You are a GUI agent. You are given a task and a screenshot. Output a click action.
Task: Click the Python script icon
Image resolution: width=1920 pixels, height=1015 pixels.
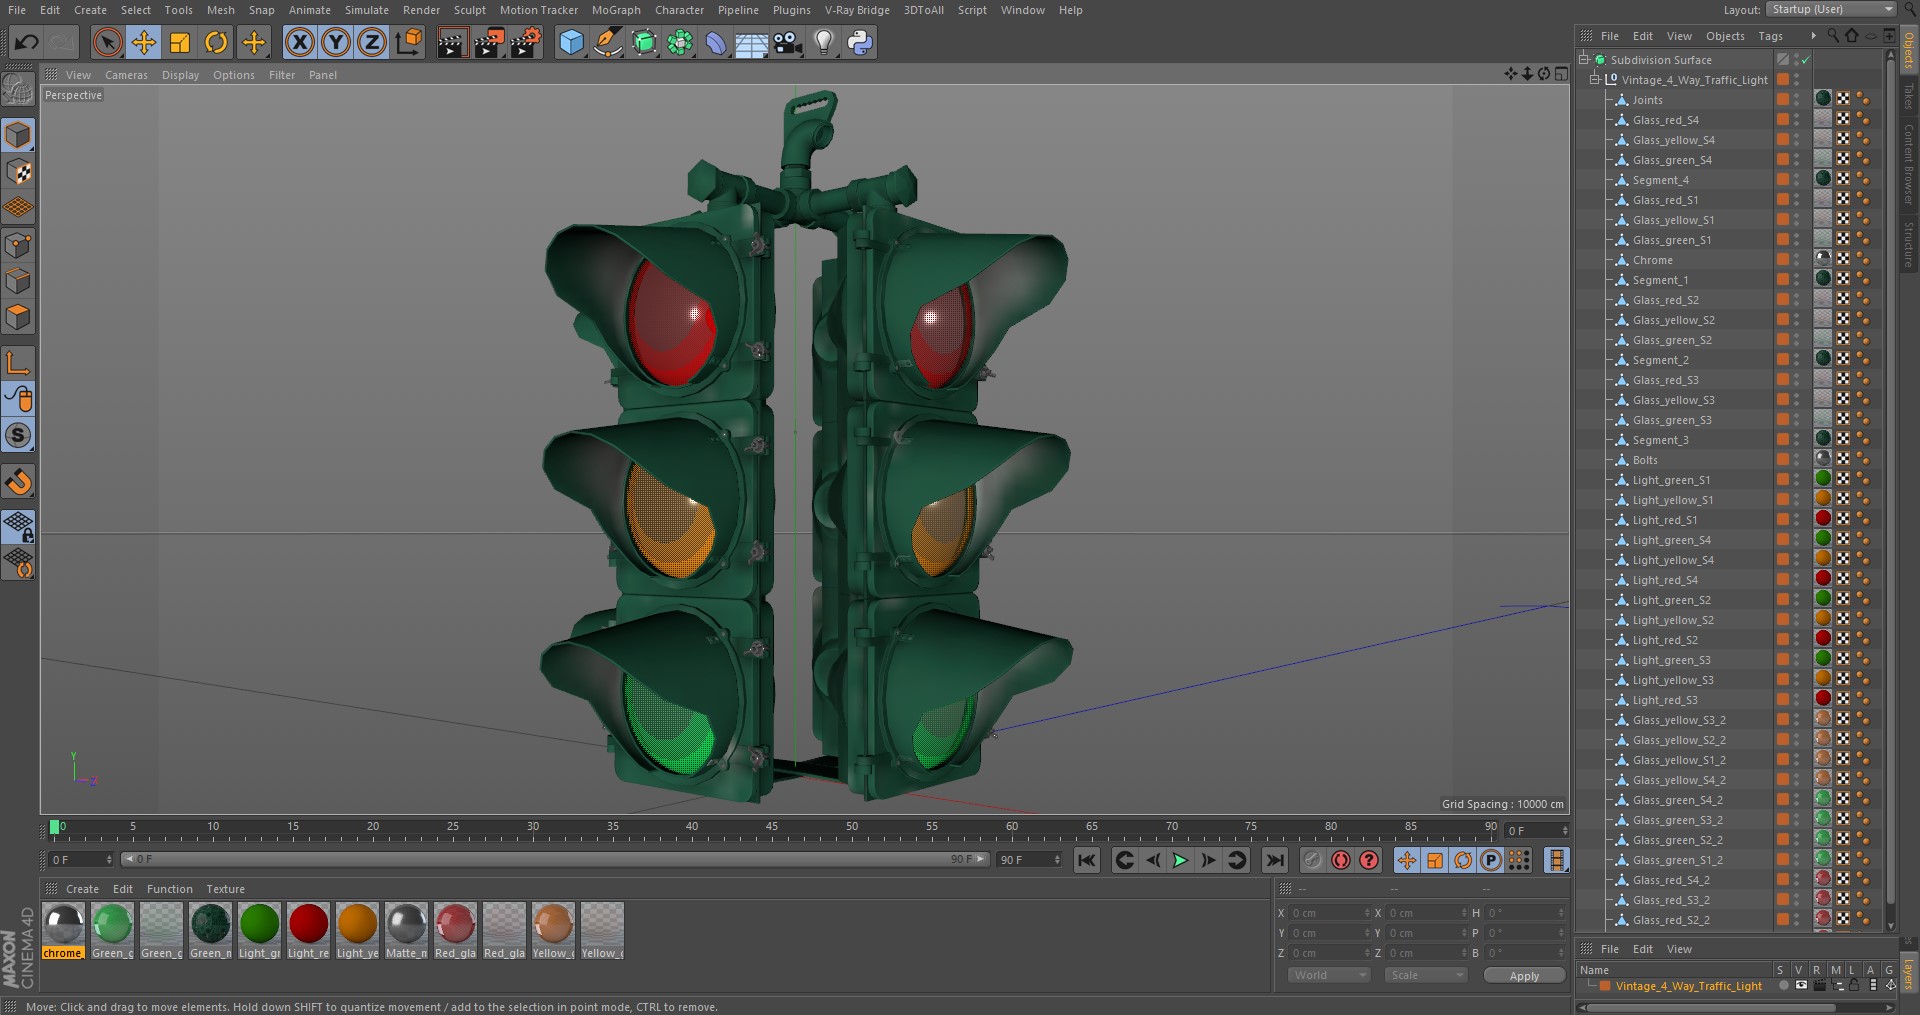click(860, 42)
